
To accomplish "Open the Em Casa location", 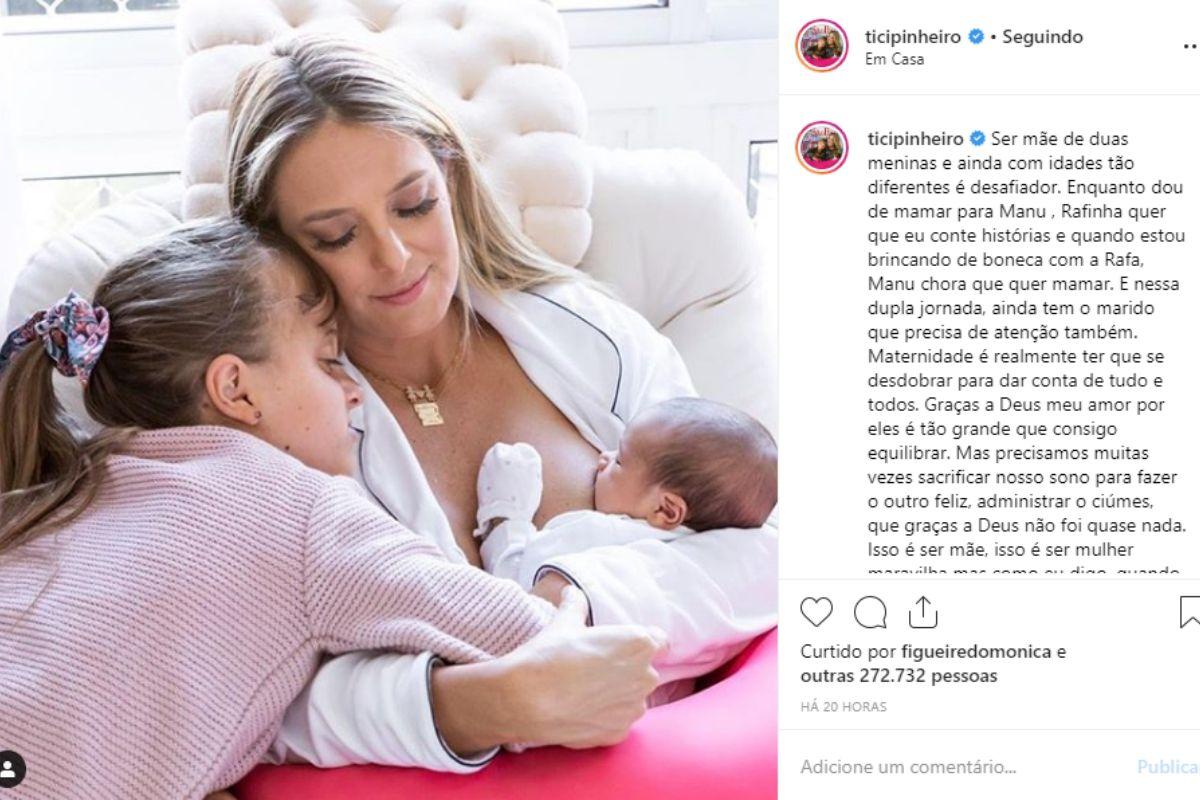I will [894, 59].
